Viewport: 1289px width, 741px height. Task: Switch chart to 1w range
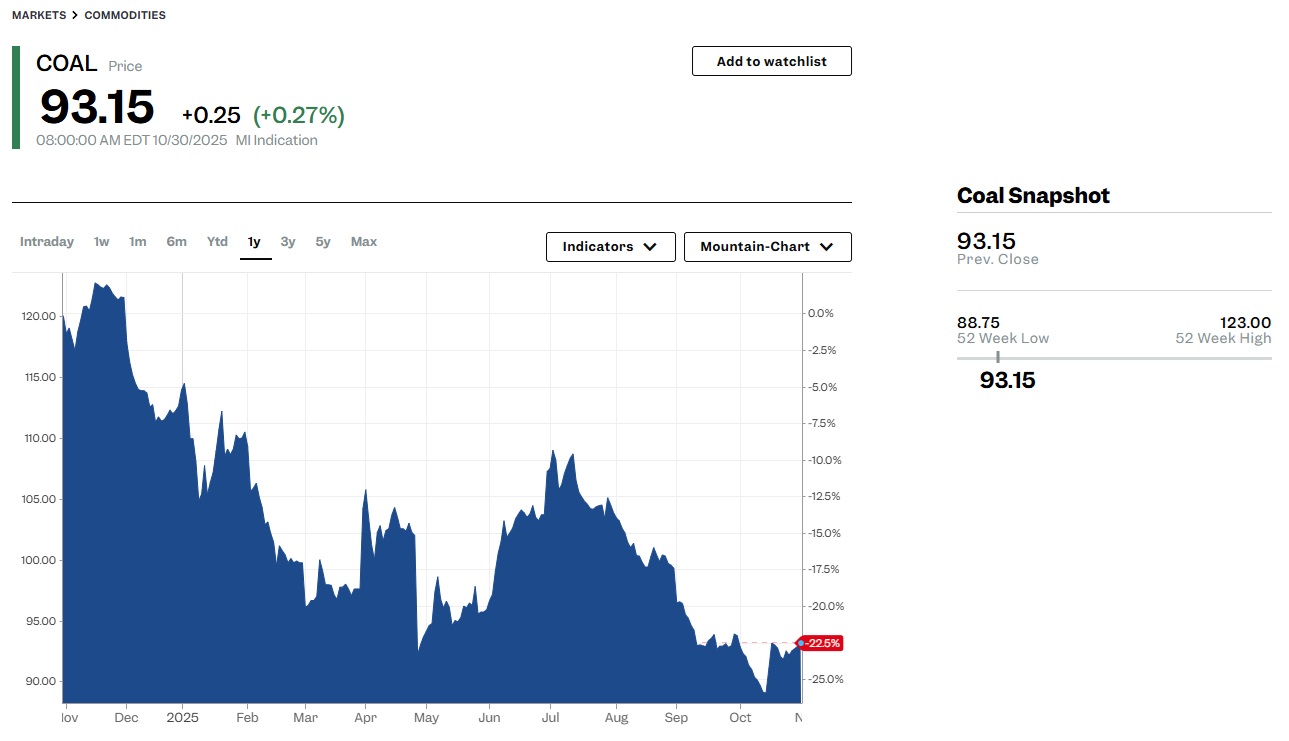point(102,241)
